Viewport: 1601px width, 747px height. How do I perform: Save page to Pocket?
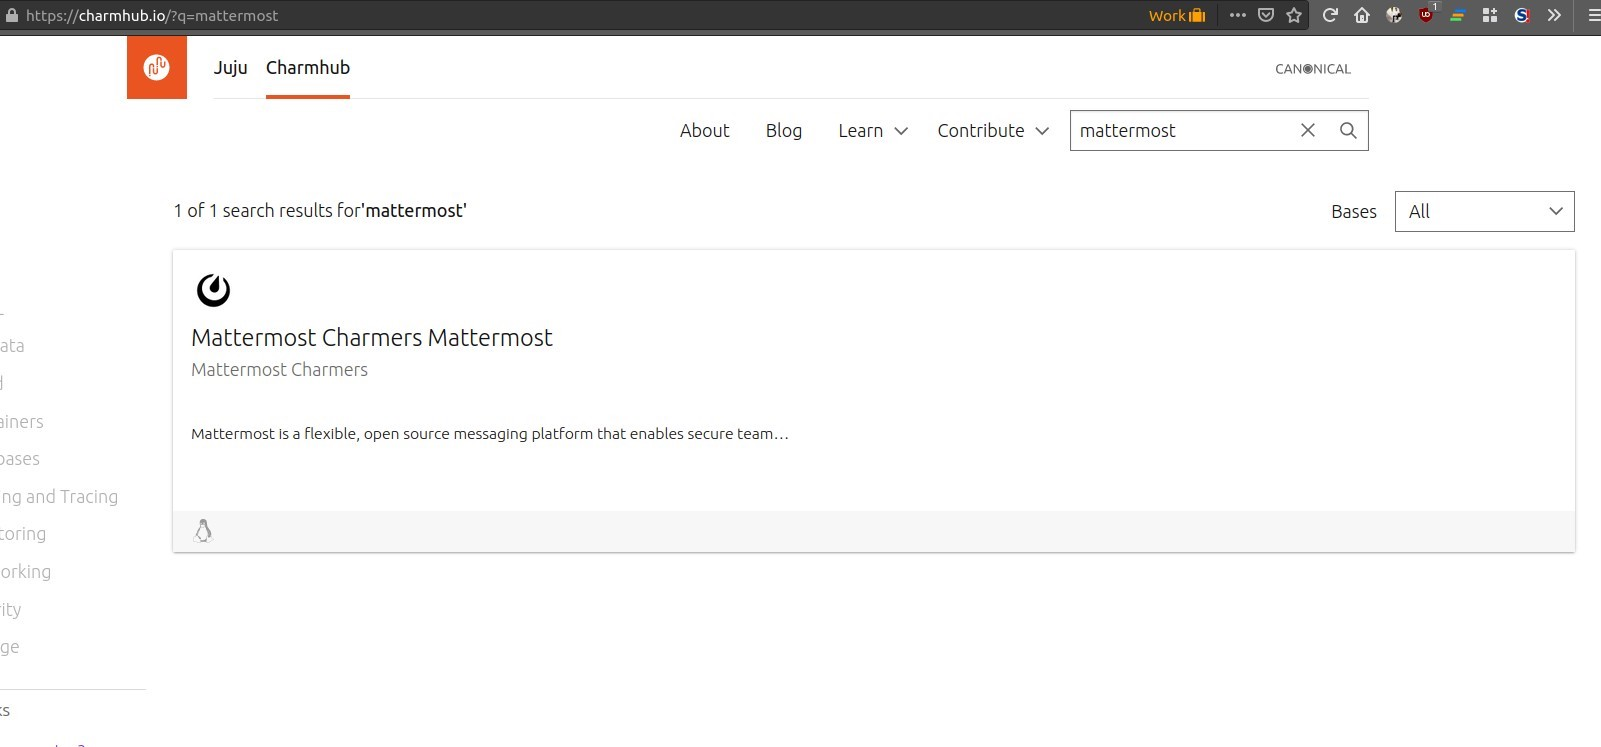tap(1266, 15)
